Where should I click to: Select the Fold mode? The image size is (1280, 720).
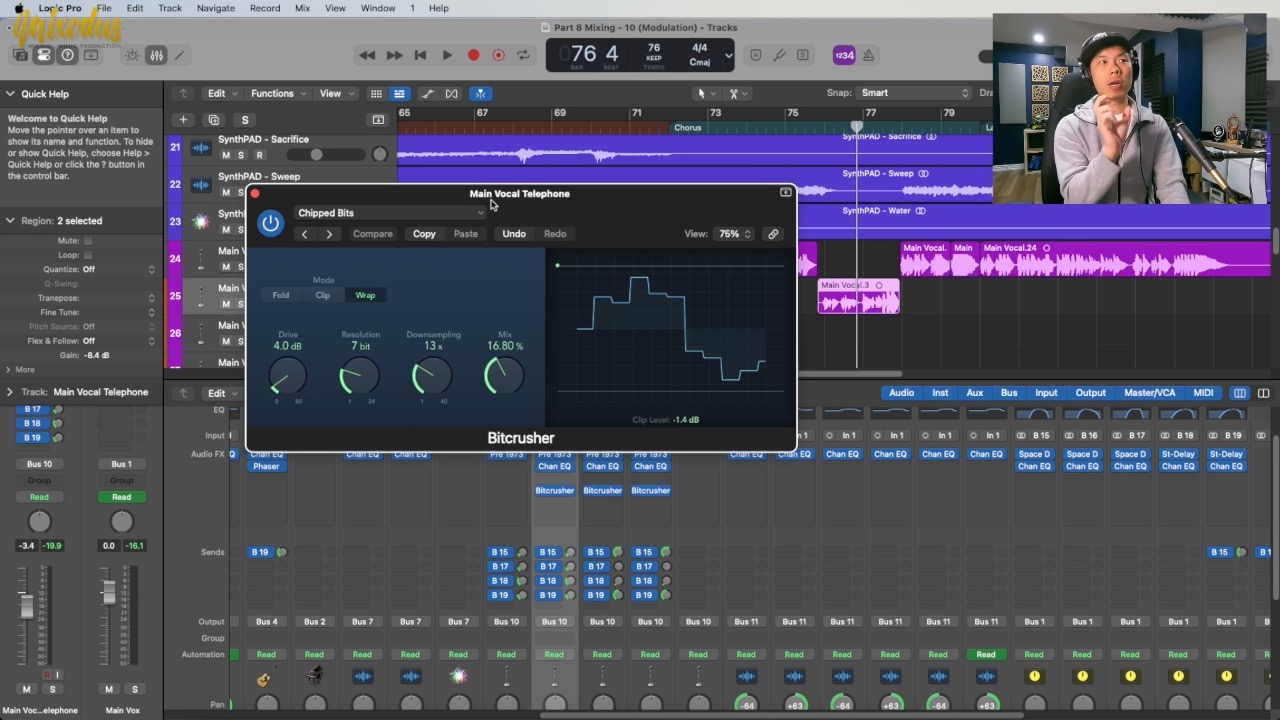pyautogui.click(x=281, y=295)
